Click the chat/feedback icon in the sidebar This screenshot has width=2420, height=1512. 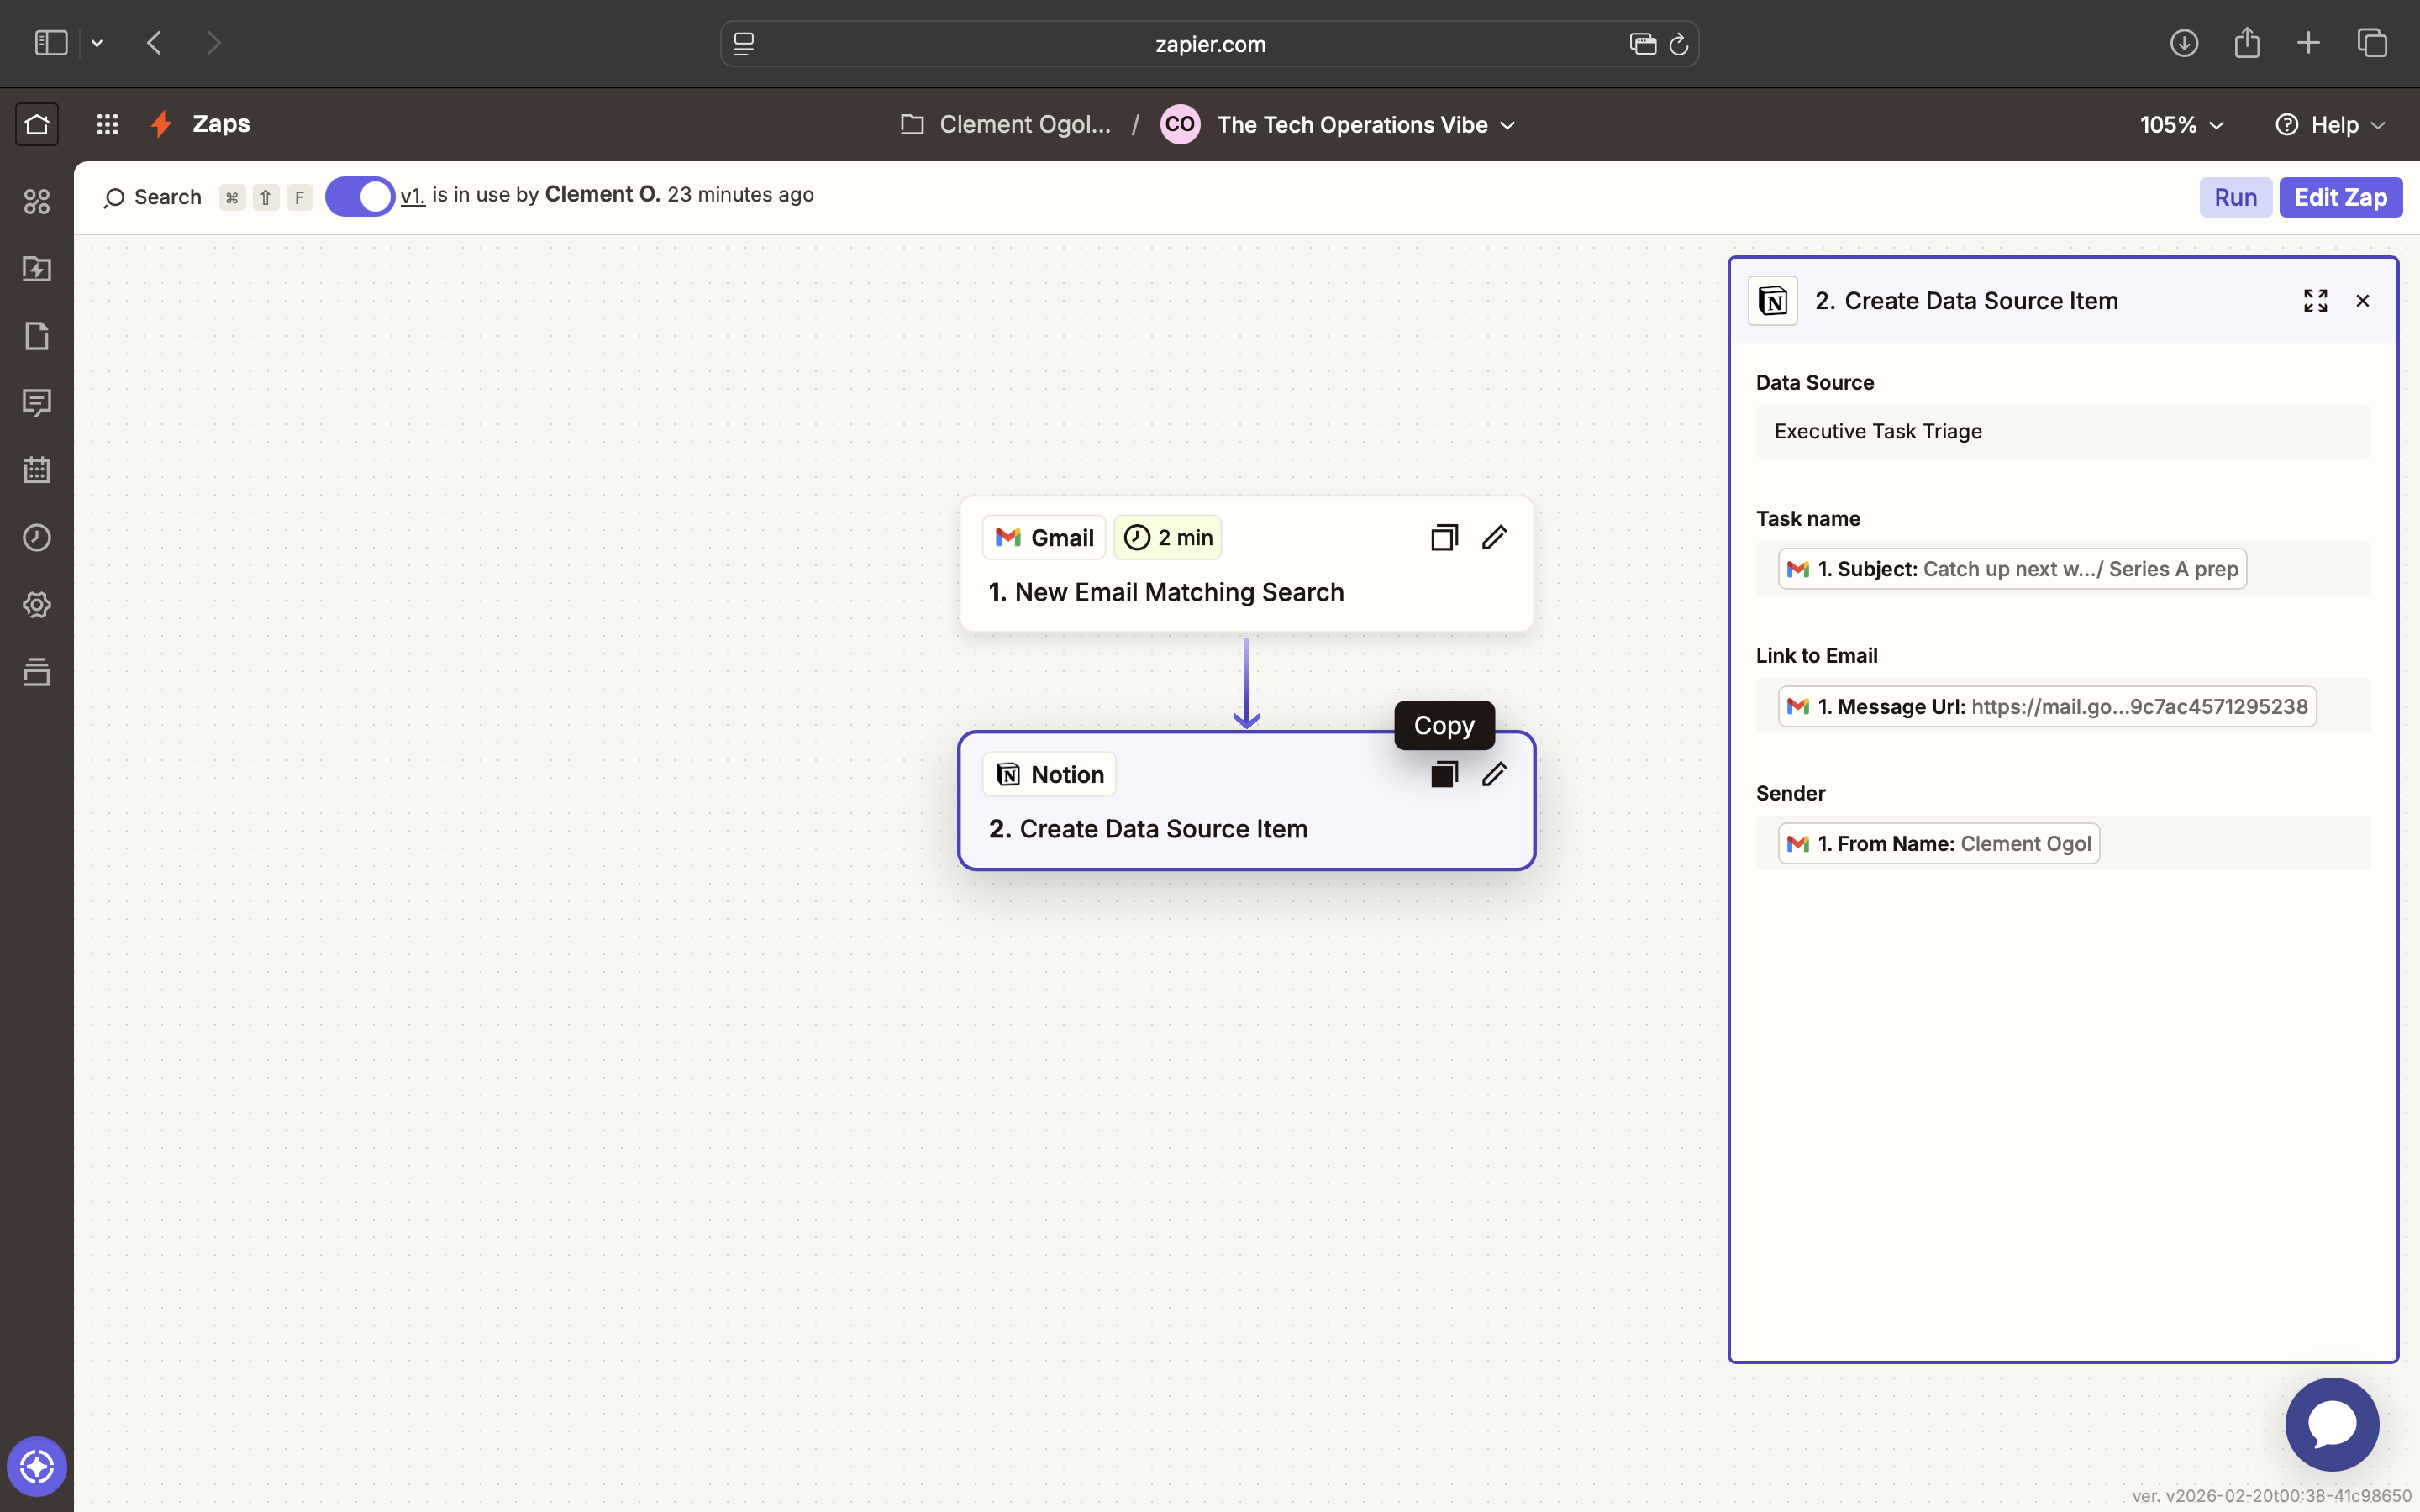pos(37,403)
